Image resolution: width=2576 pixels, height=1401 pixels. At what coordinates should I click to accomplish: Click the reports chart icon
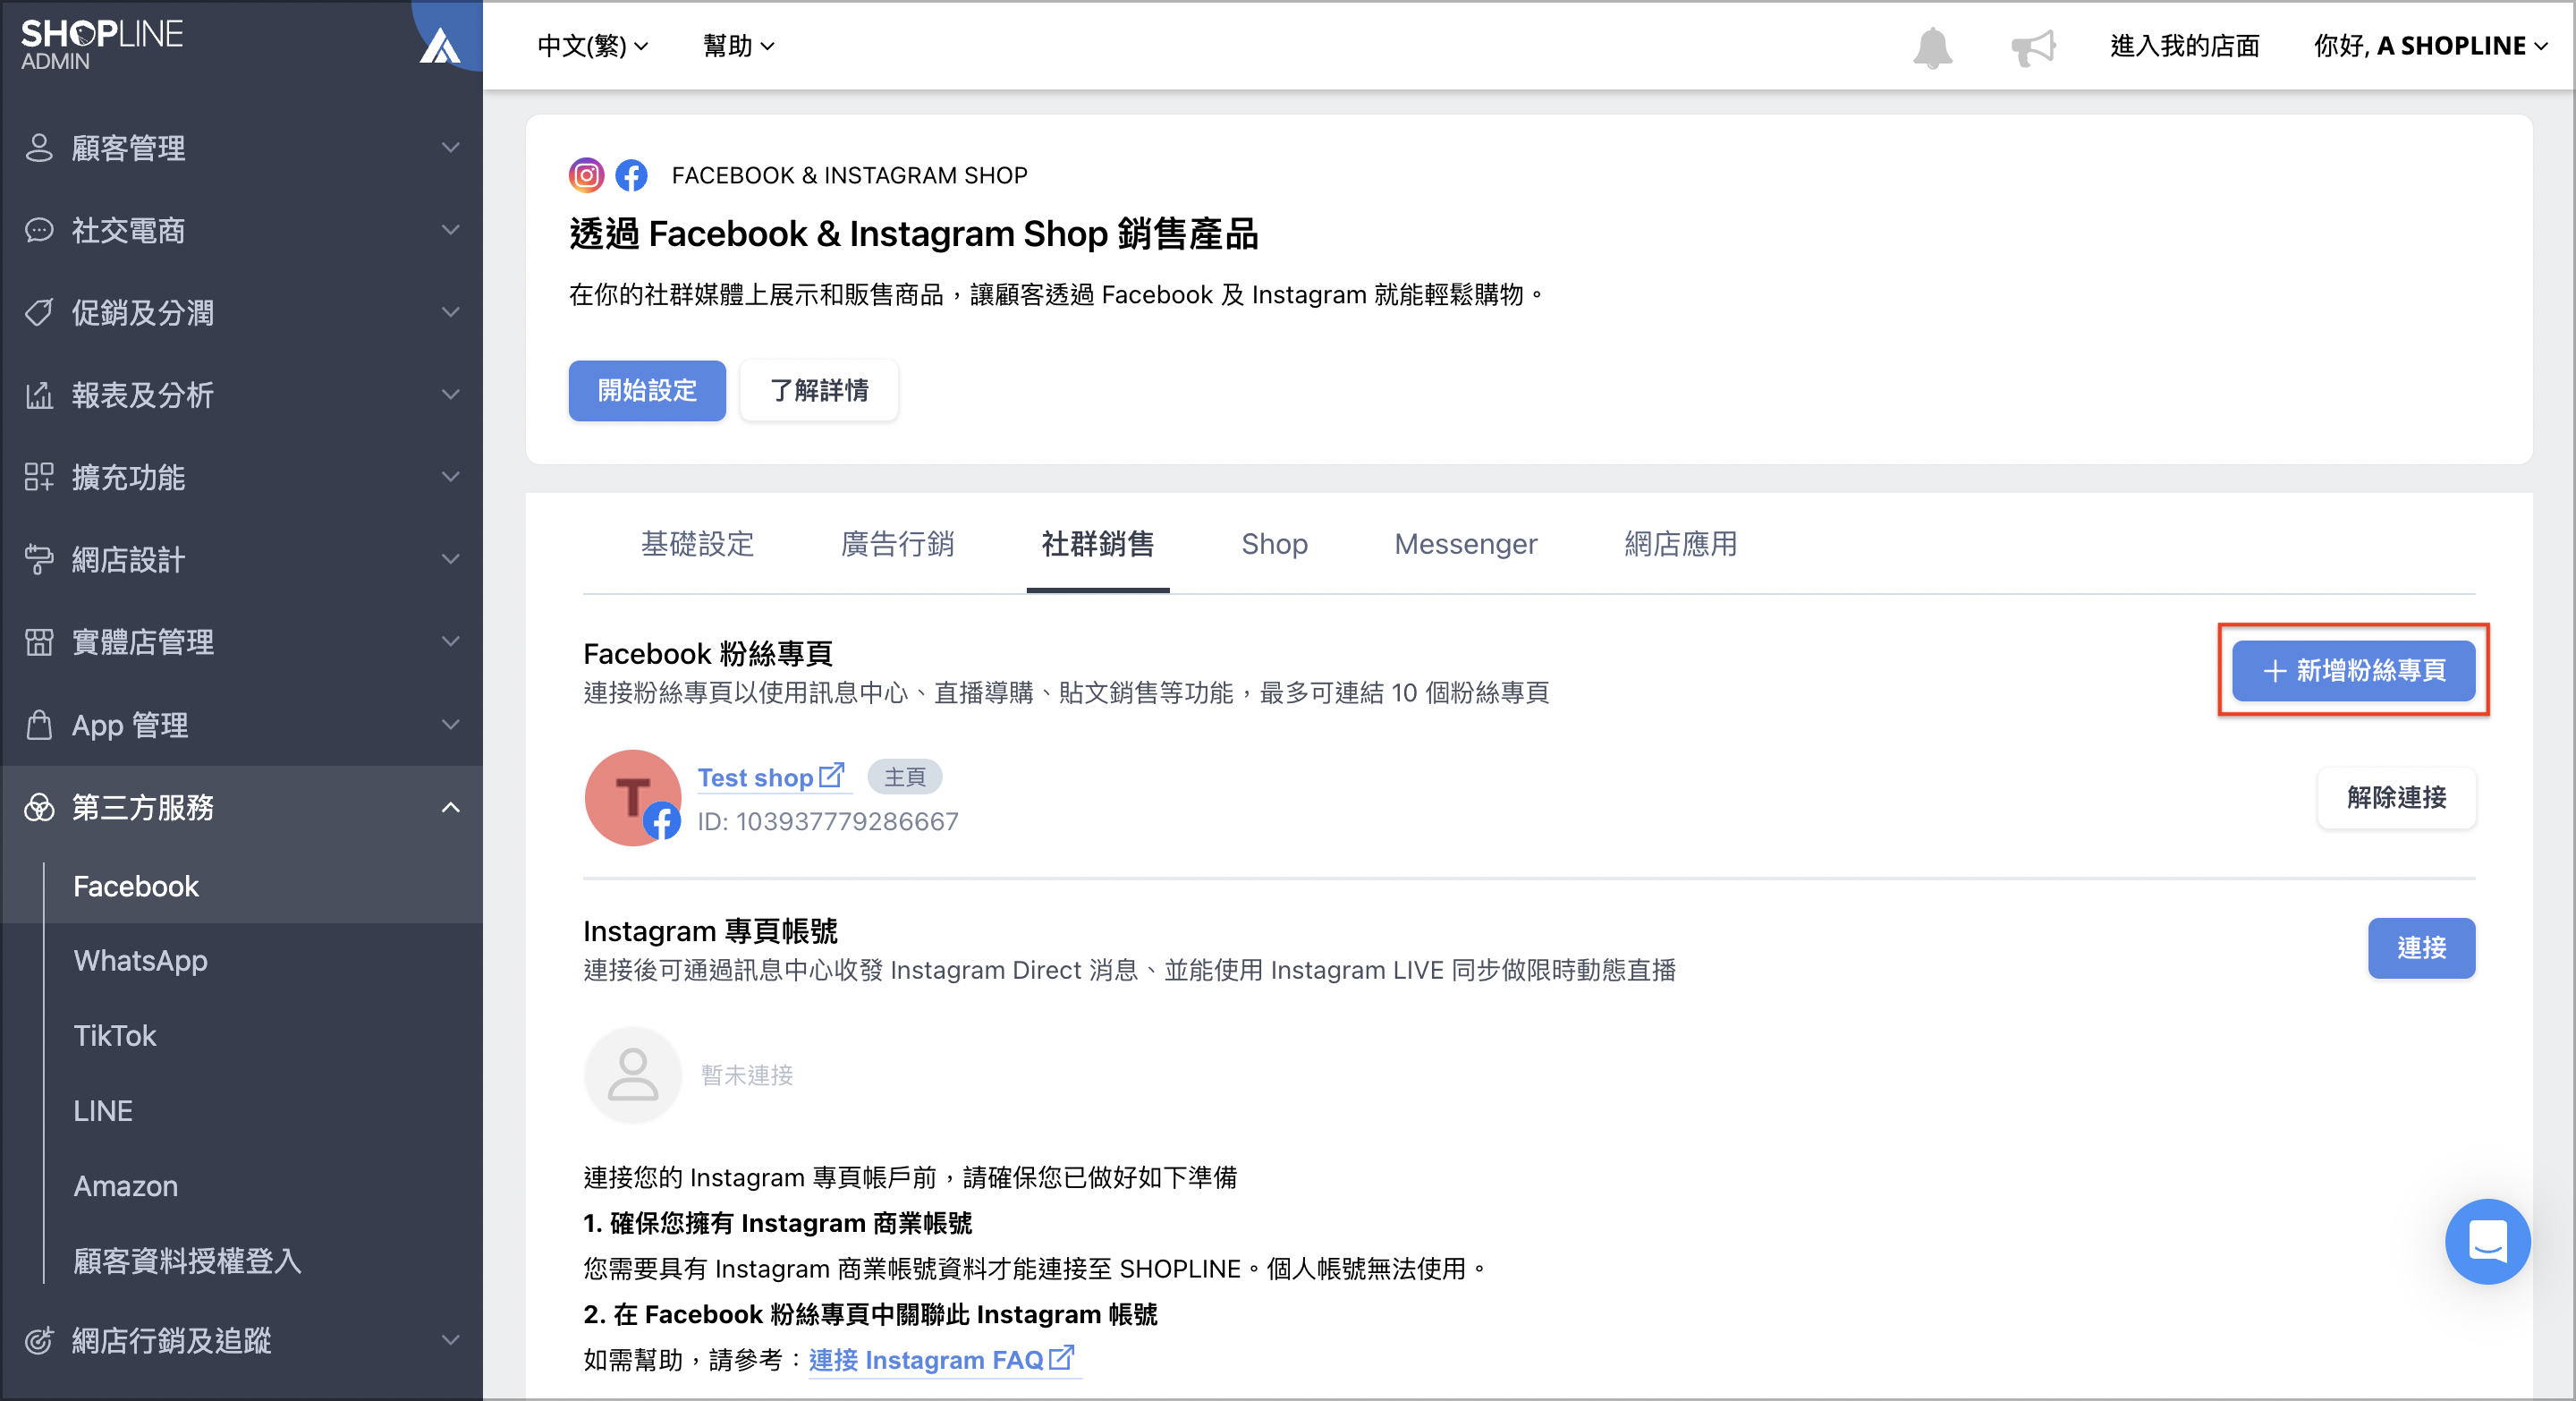[x=39, y=395]
